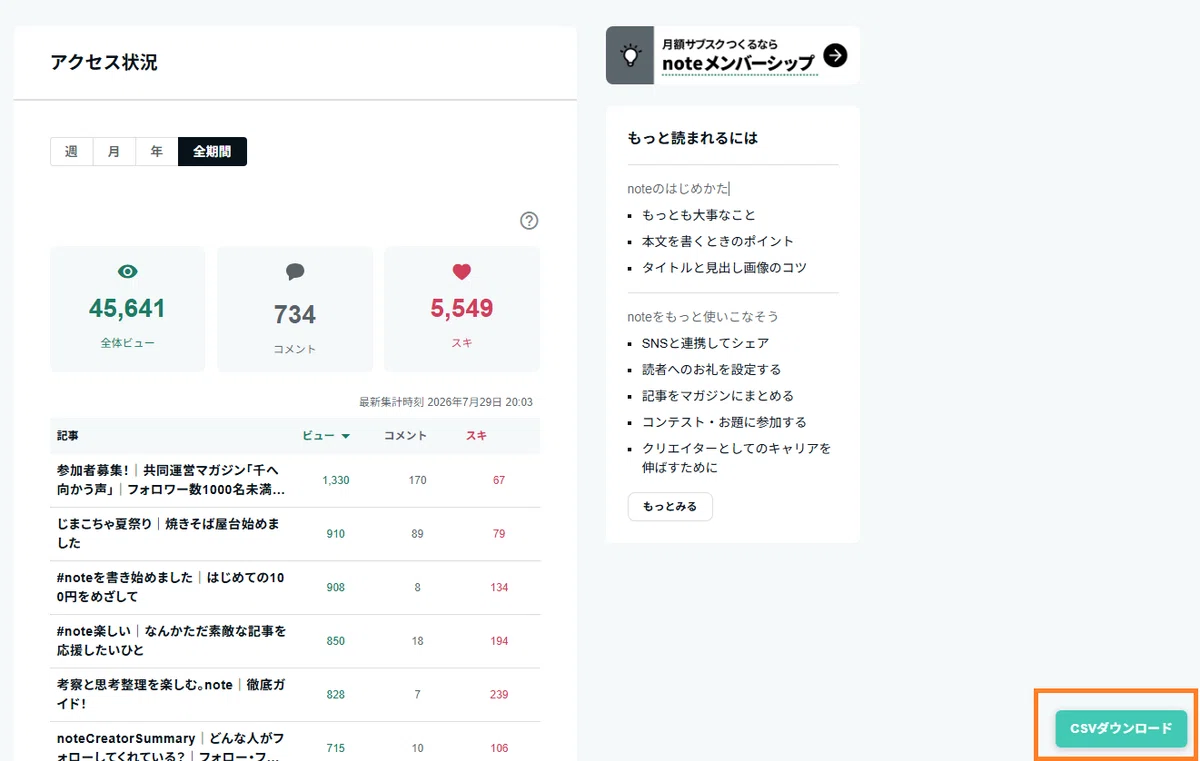
Task: Click the comment count 170
Action: 418,481
